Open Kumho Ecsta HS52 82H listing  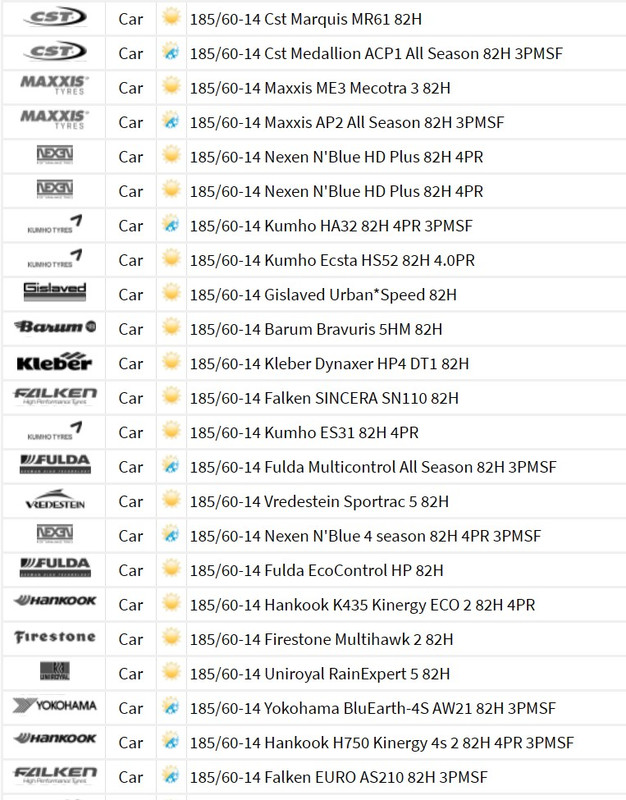tap(332, 260)
